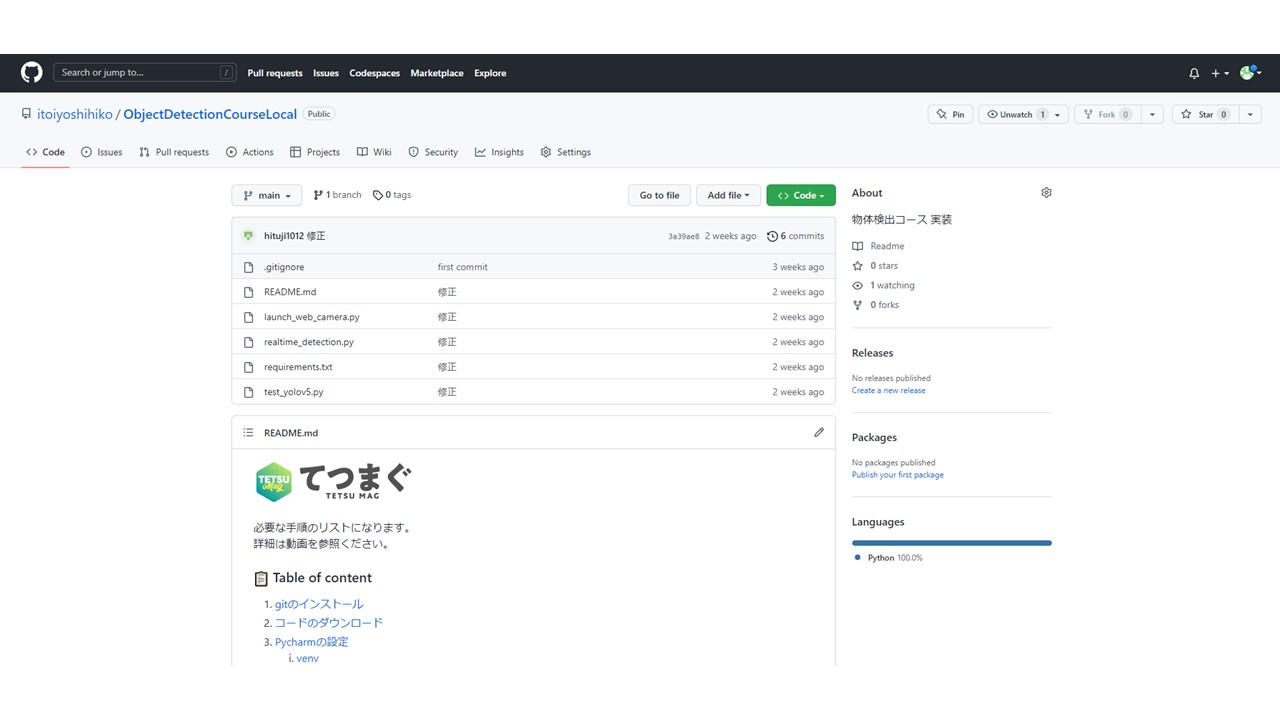Viewport: 1280px width, 720px height.
Task: Click the About section settings gear
Action: [x=1046, y=193]
